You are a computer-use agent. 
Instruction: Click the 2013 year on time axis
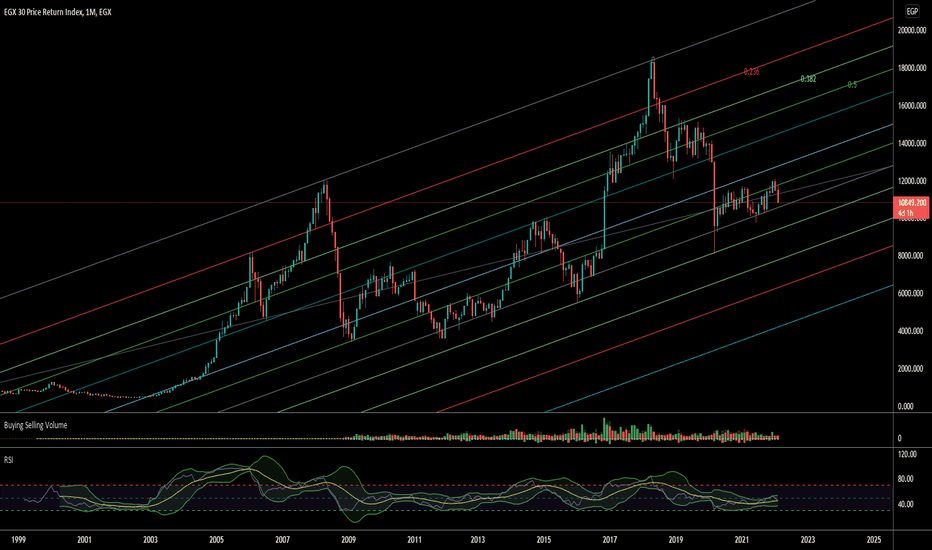click(x=477, y=540)
